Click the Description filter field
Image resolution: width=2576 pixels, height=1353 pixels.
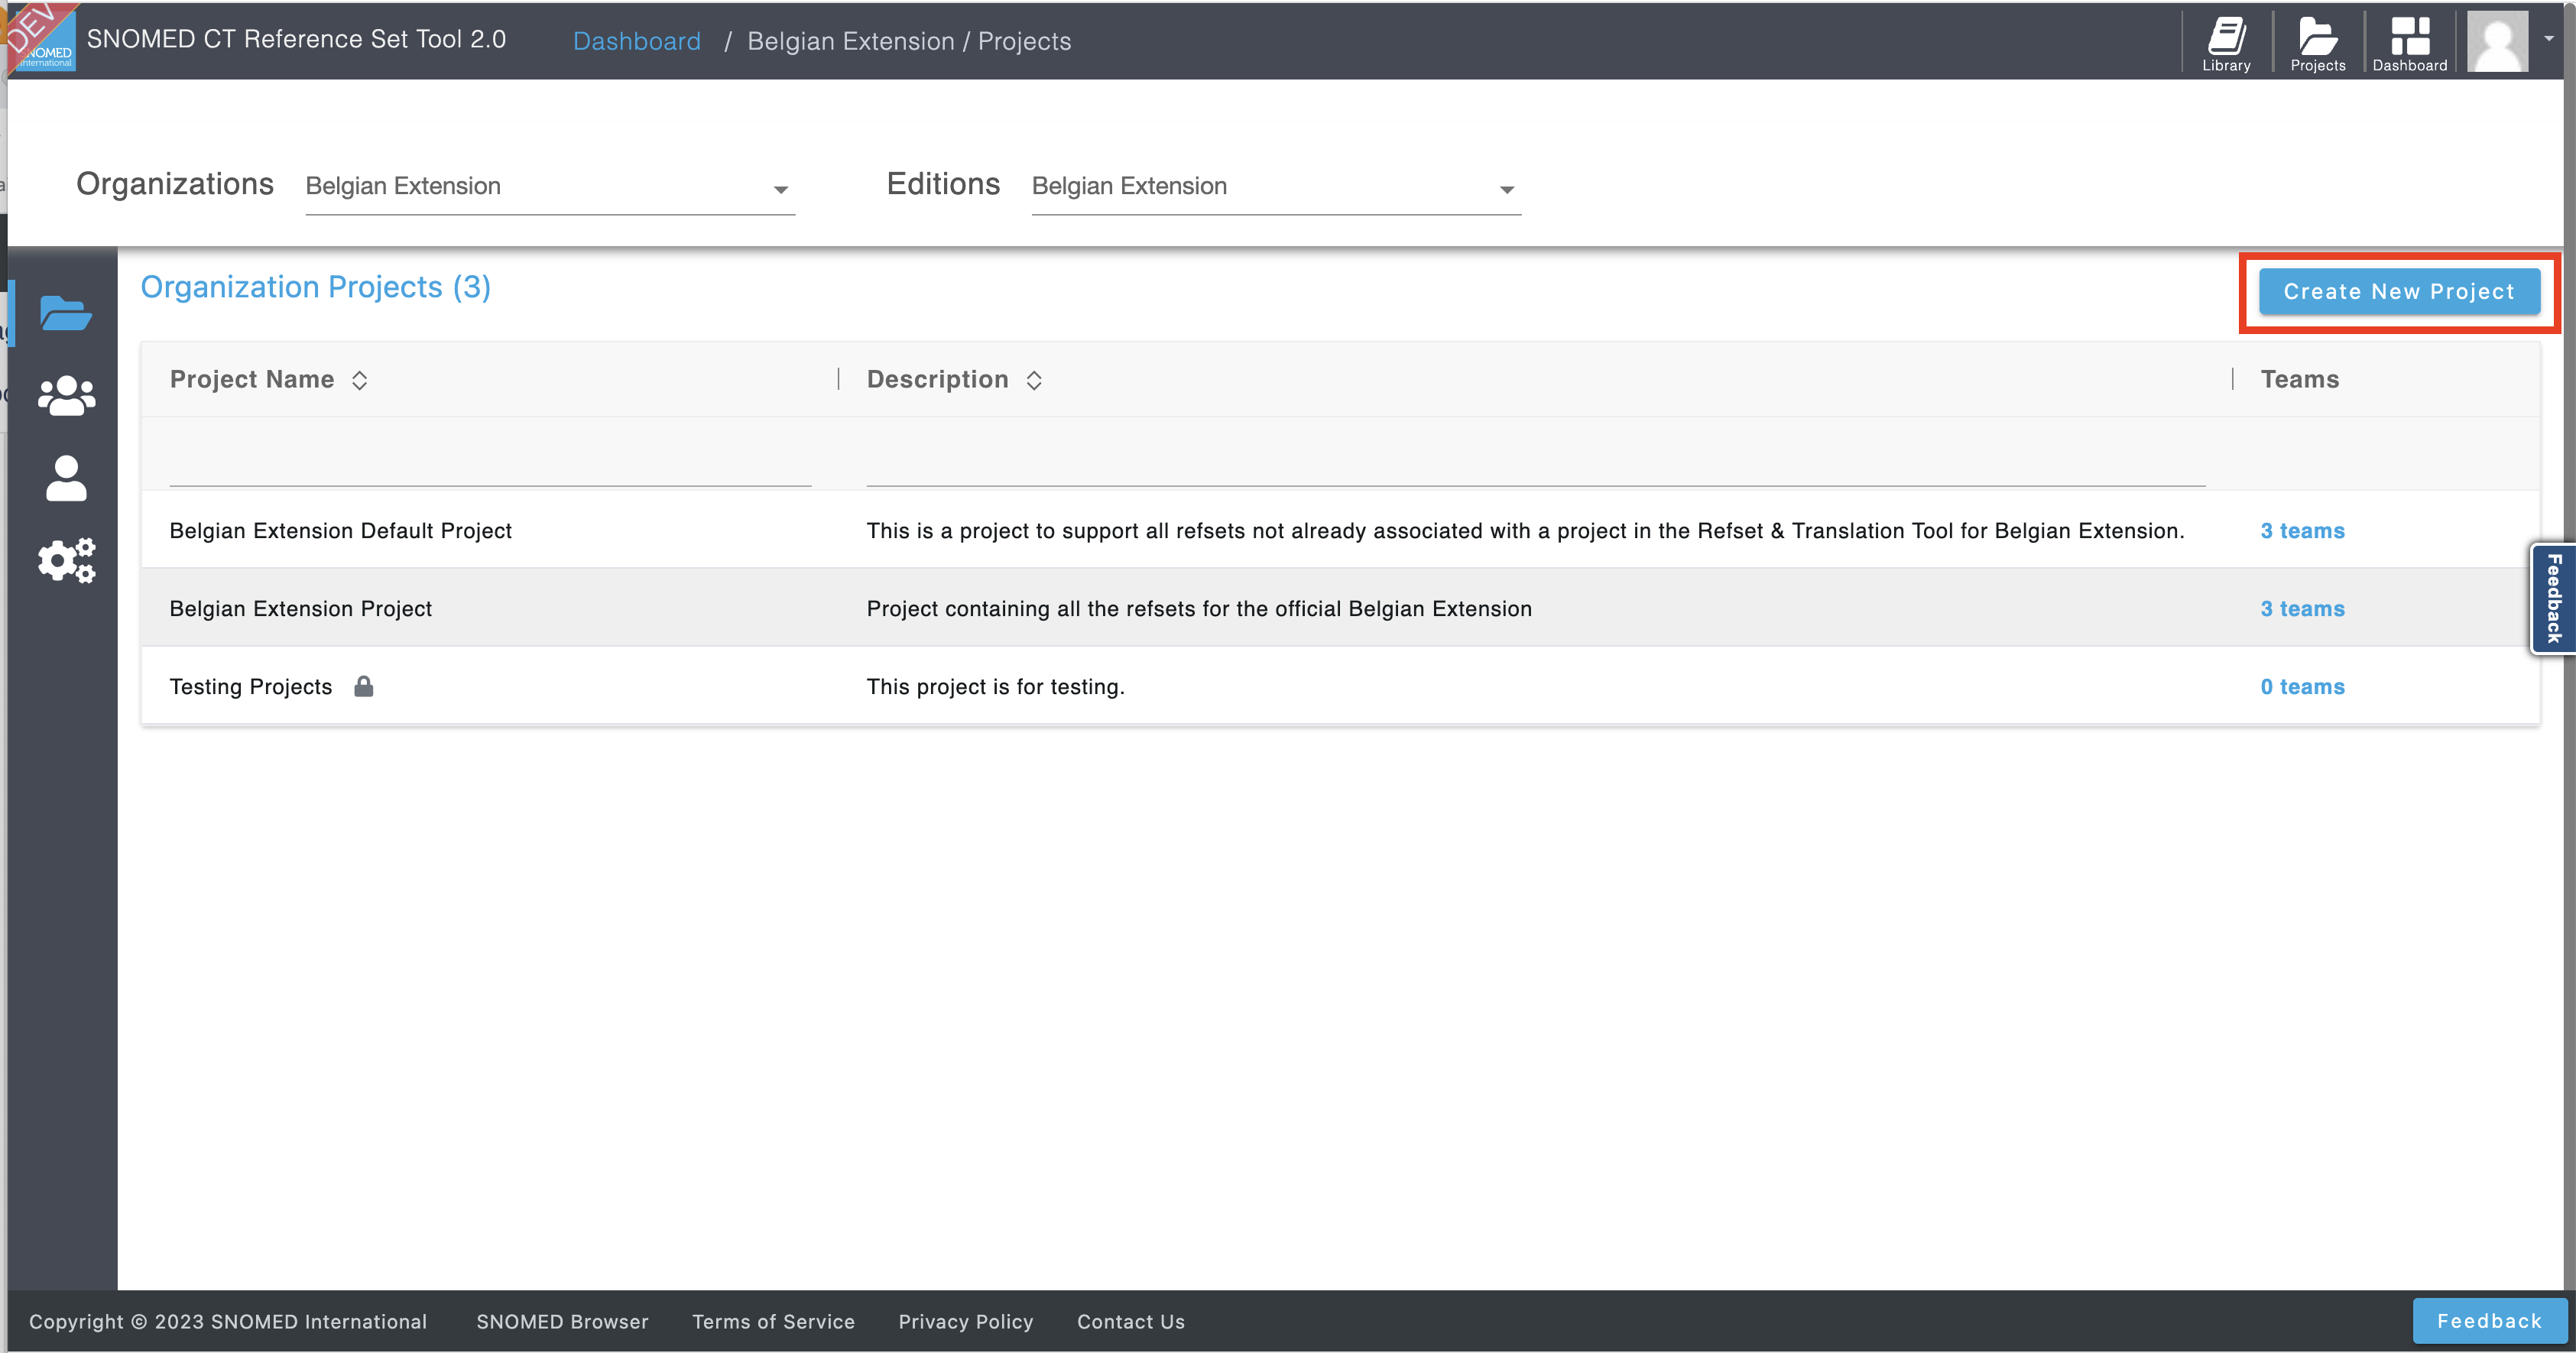1536,461
